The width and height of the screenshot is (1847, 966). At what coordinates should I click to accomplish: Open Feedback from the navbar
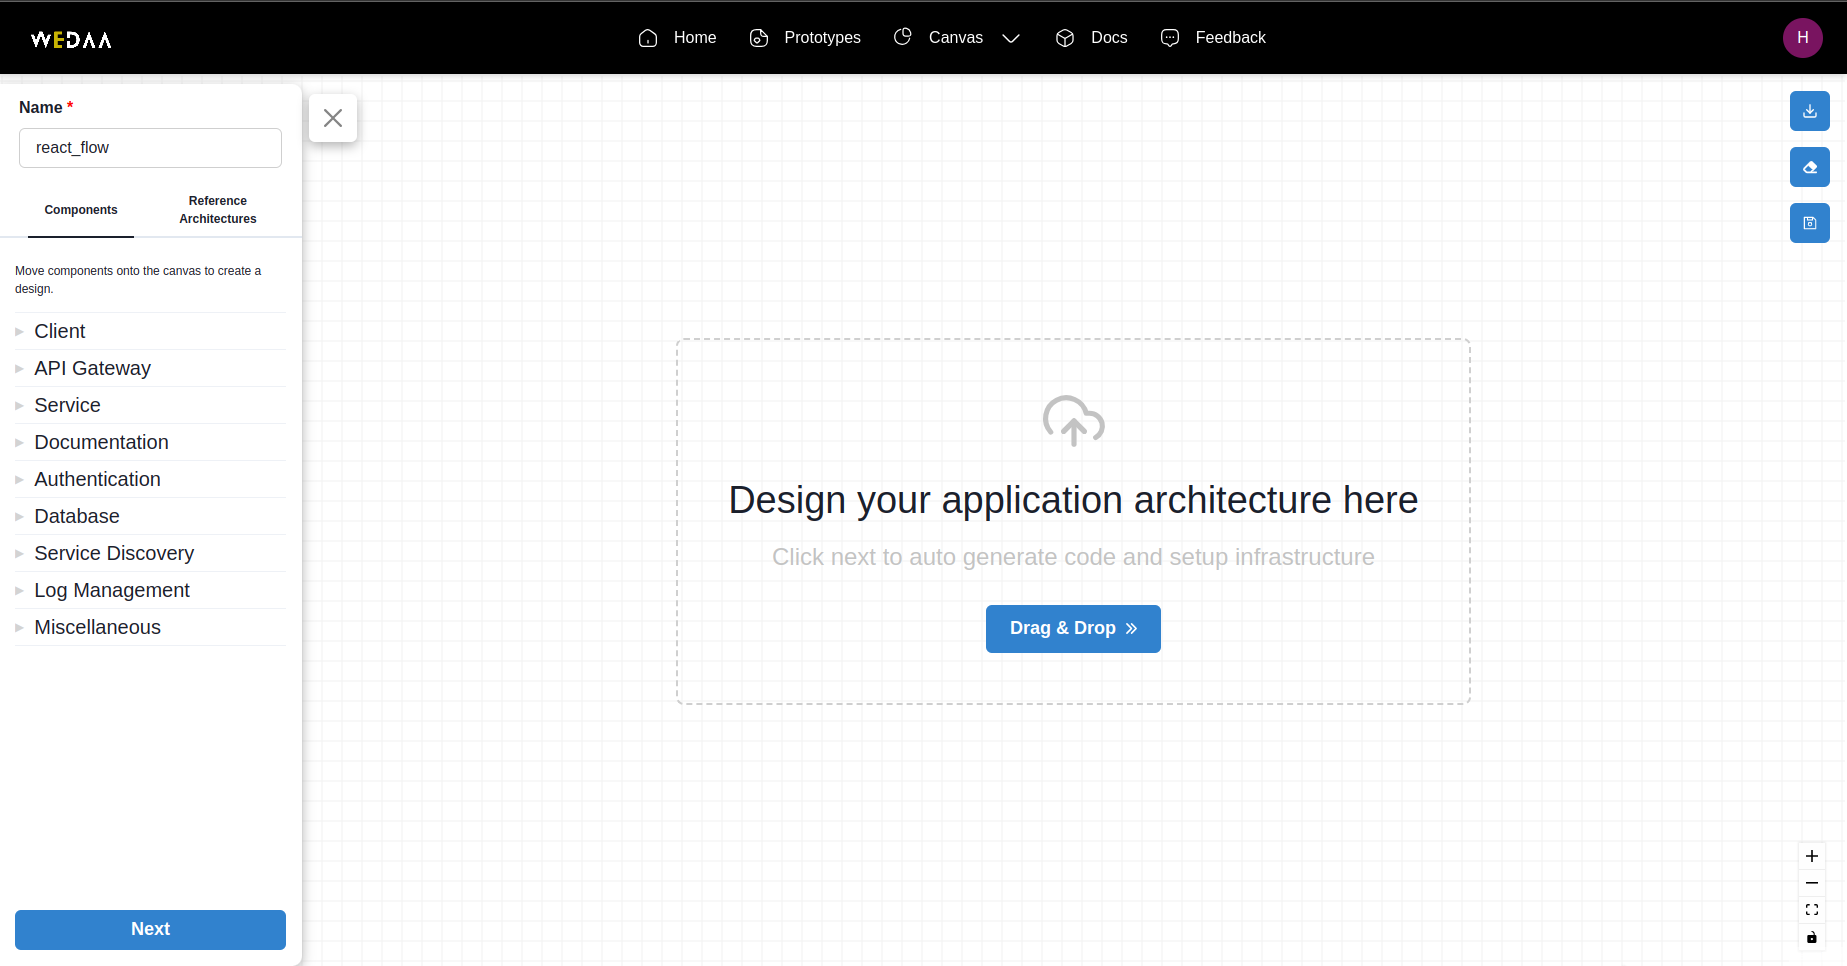[1230, 38]
